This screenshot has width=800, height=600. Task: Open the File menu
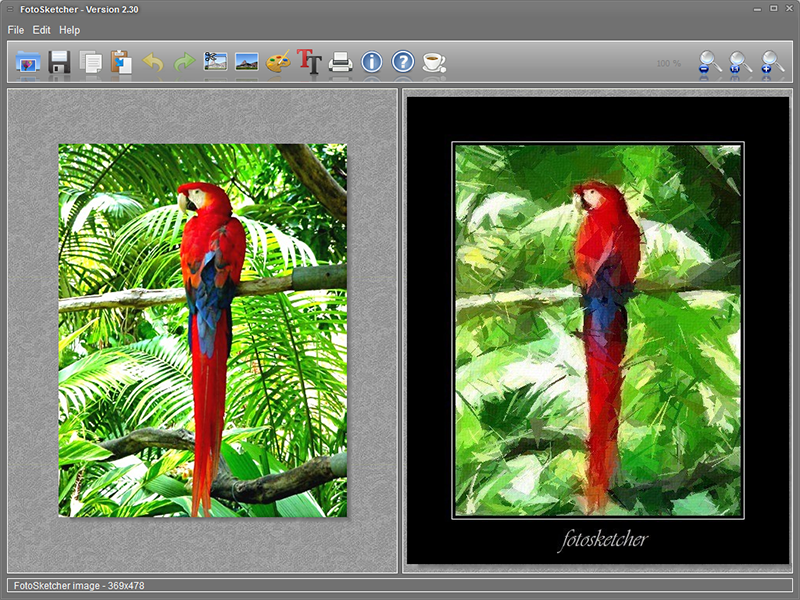point(14,30)
